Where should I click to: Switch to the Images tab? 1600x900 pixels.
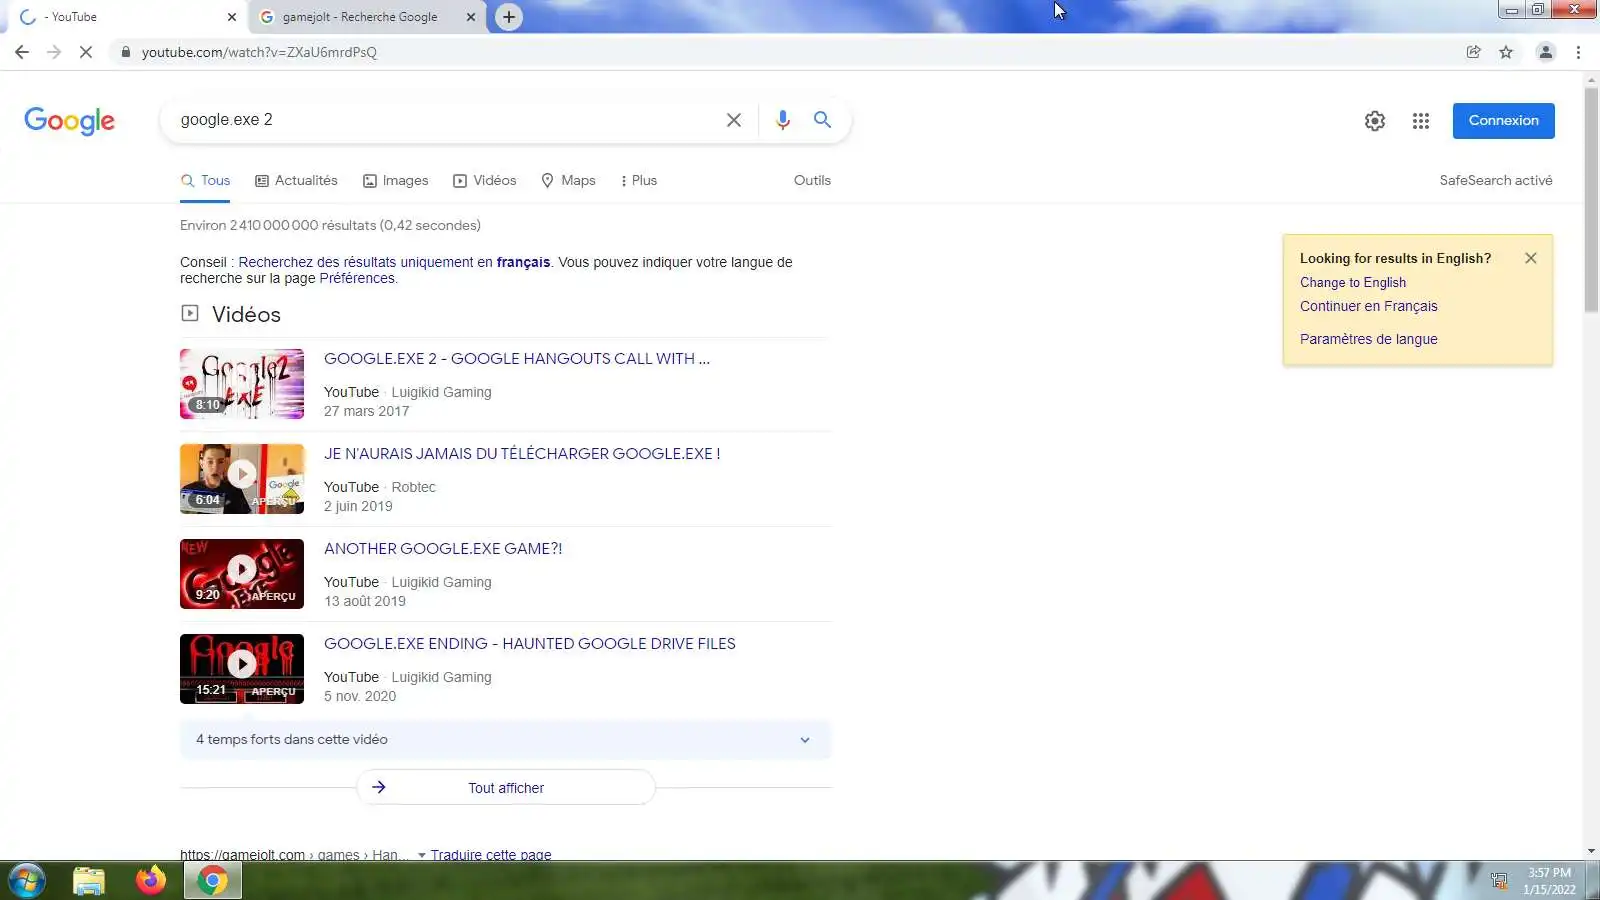click(x=395, y=181)
